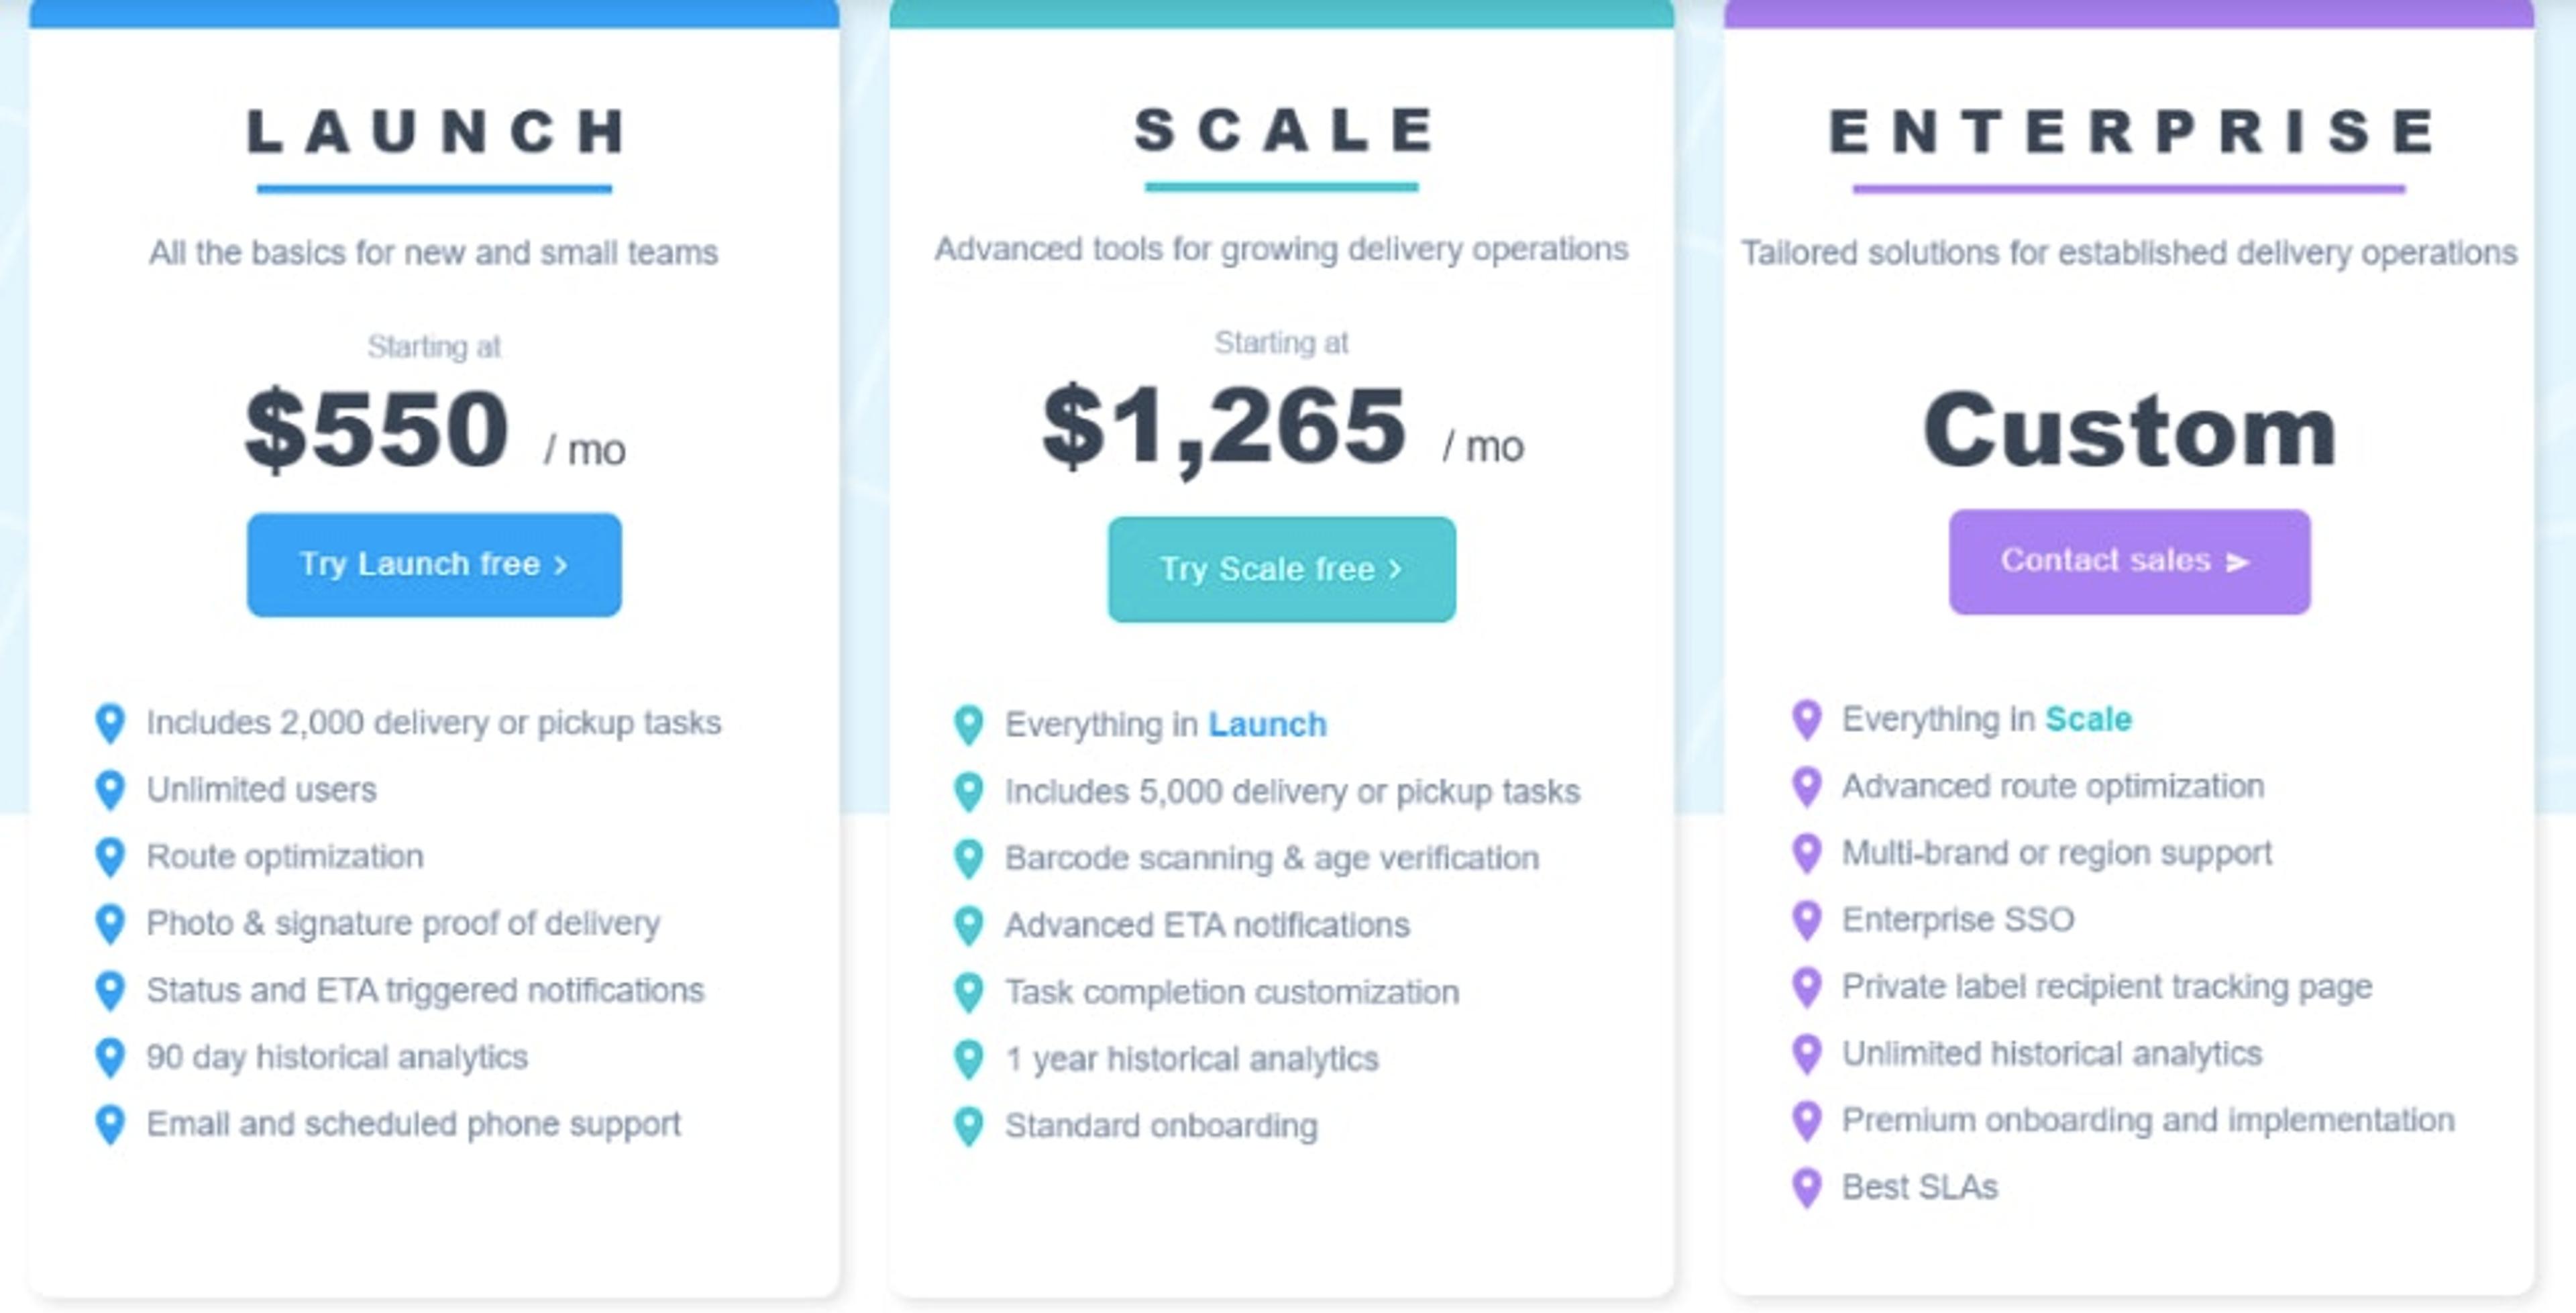Click the purple pin icon beside Enterprise SSO

pyautogui.click(x=1806, y=921)
